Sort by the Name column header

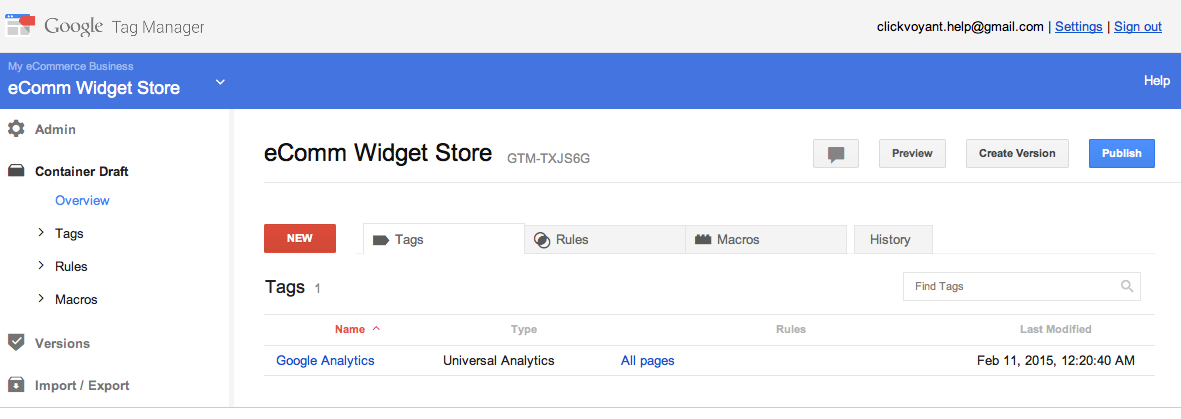click(x=350, y=329)
